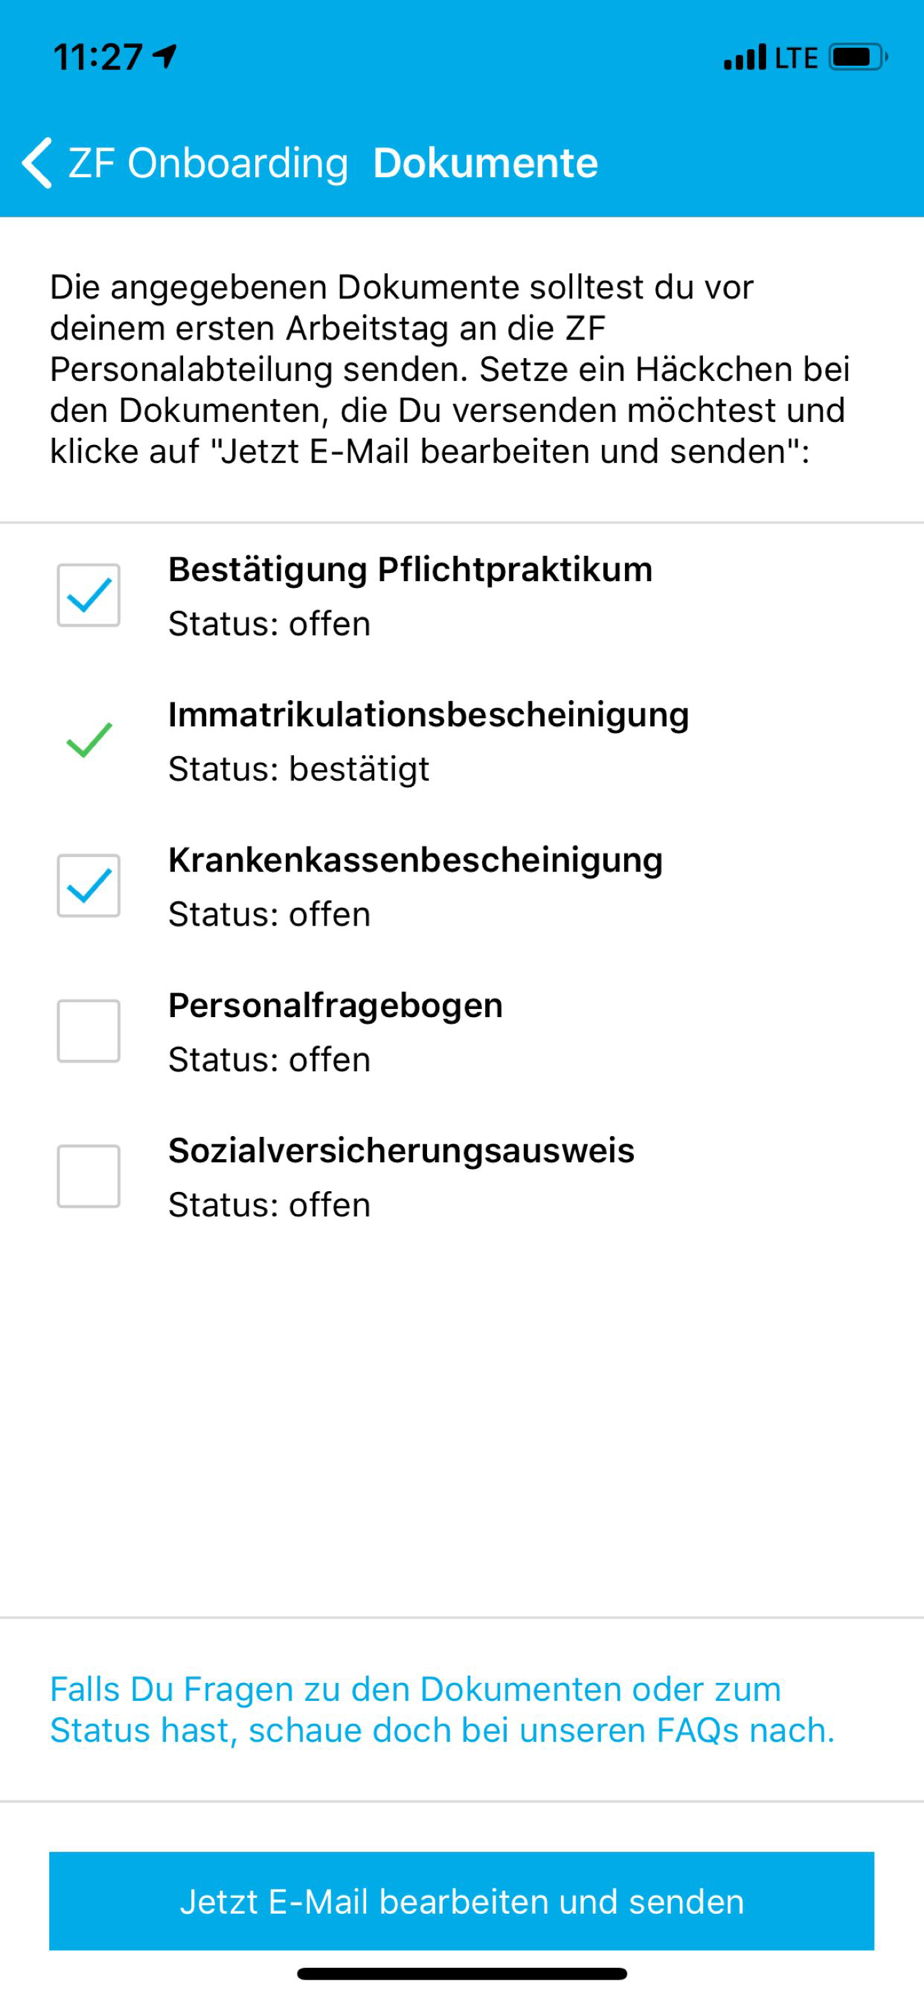Tap the location arrow icon
This screenshot has width=924, height=2000.
[165, 56]
